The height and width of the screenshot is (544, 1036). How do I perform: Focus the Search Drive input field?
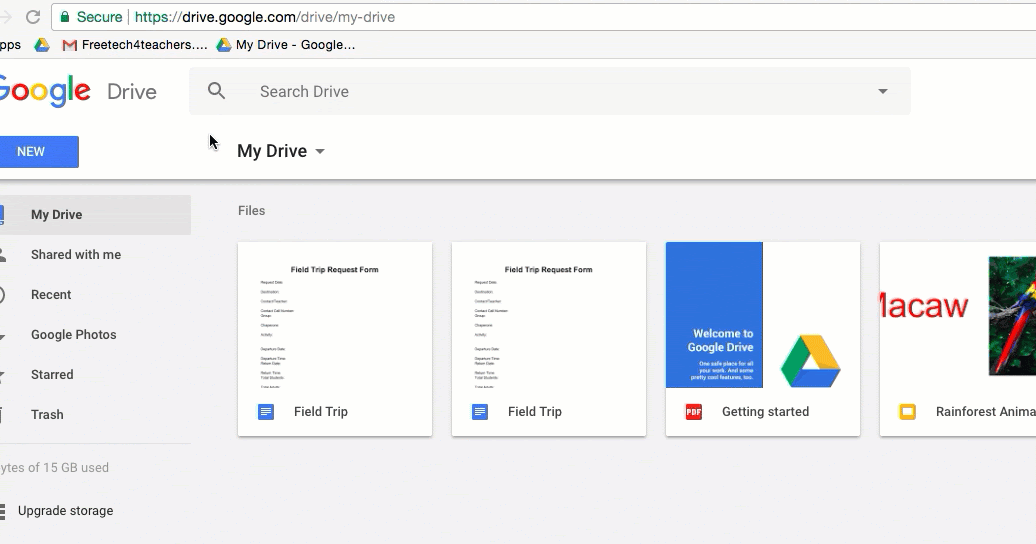click(x=550, y=91)
